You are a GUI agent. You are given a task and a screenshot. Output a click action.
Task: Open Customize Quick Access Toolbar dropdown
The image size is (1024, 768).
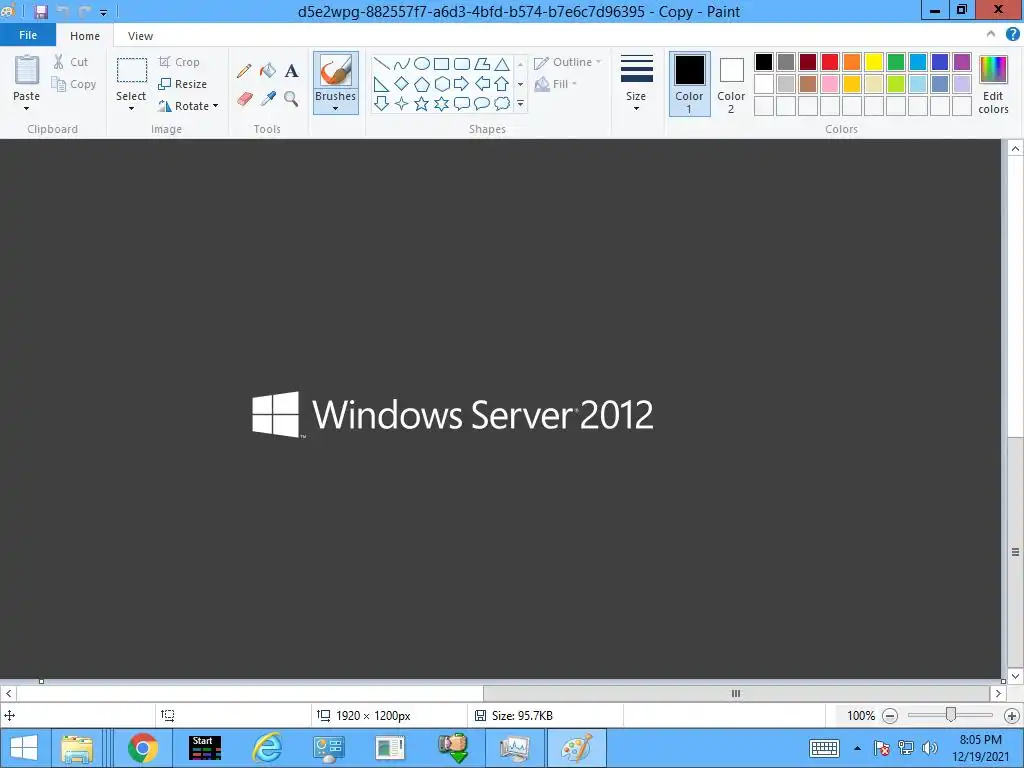(x=103, y=12)
